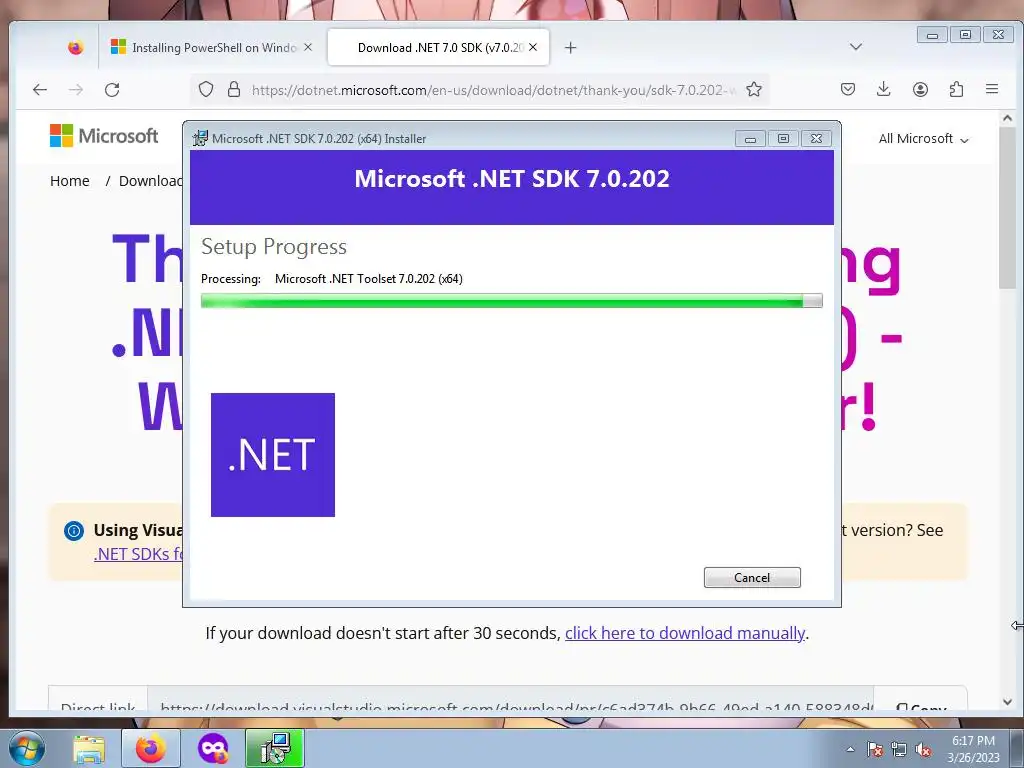Click the installer setup progress bar
Image resolution: width=1024 pixels, height=768 pixels.
[x=511, y=300]
